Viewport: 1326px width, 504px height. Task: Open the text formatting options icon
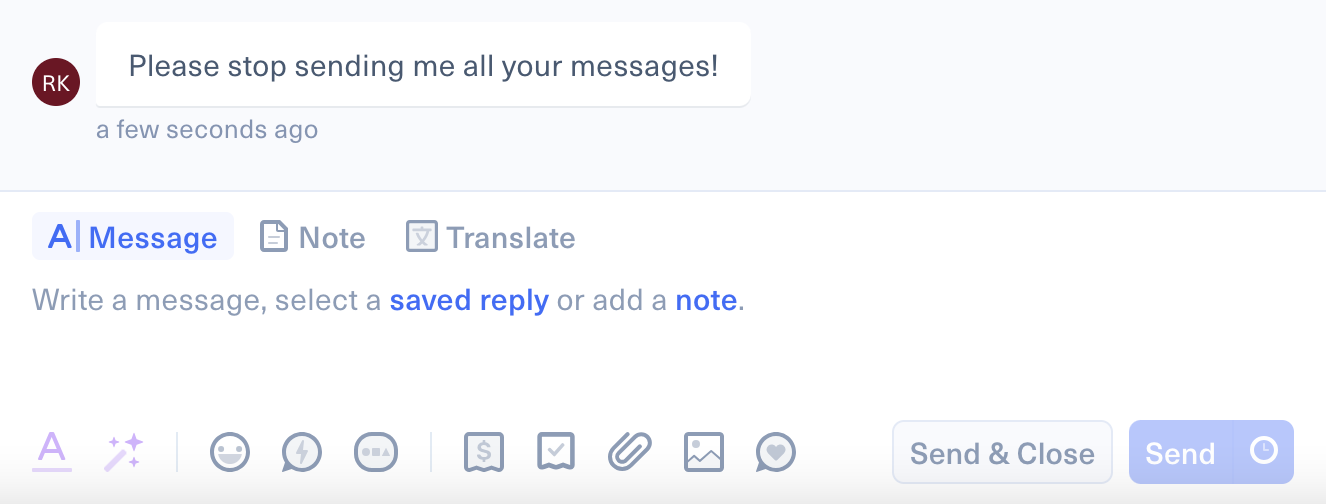click(x=52, y=451)
